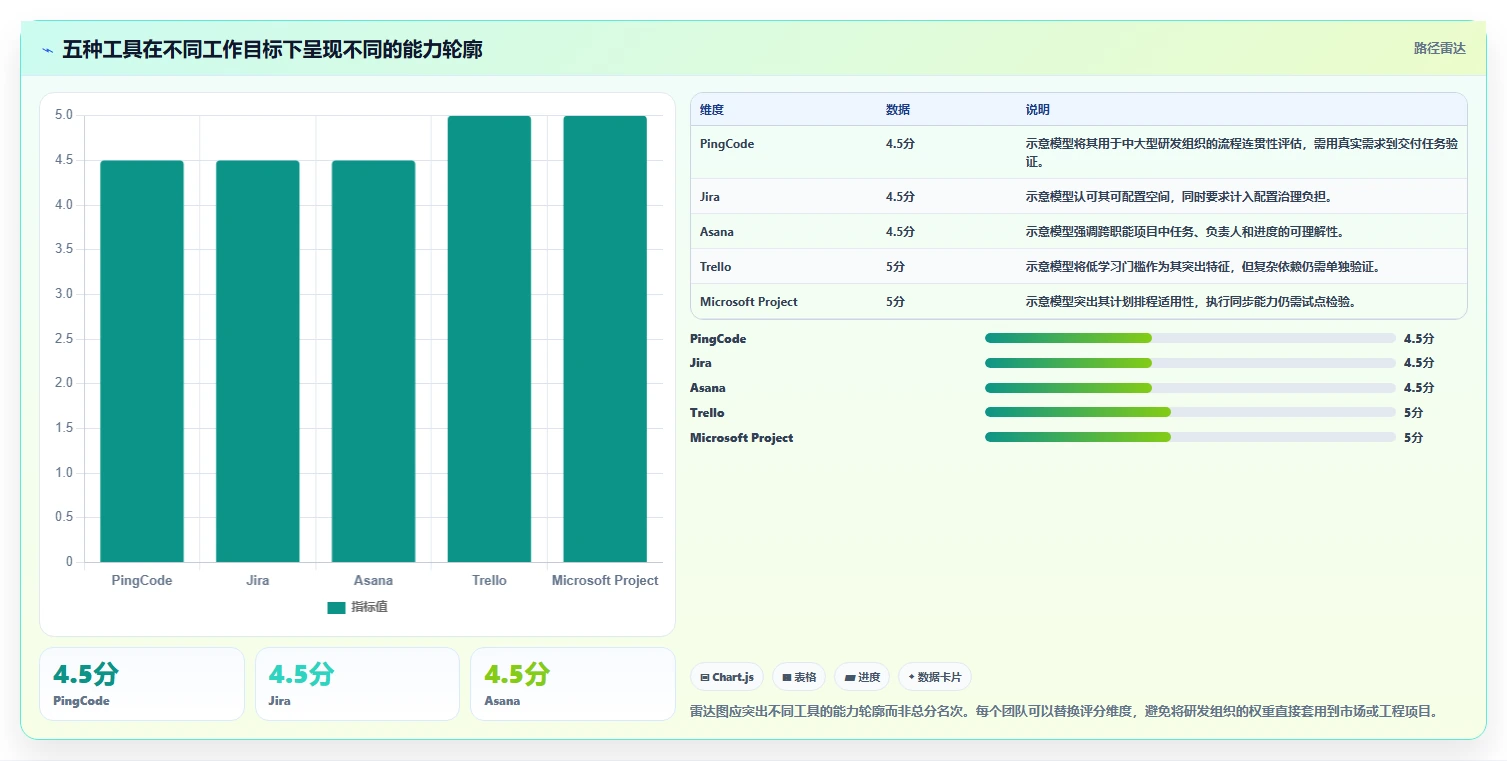
Task: Click the Microsoft Project x-axis label
Action: [605, 580]
